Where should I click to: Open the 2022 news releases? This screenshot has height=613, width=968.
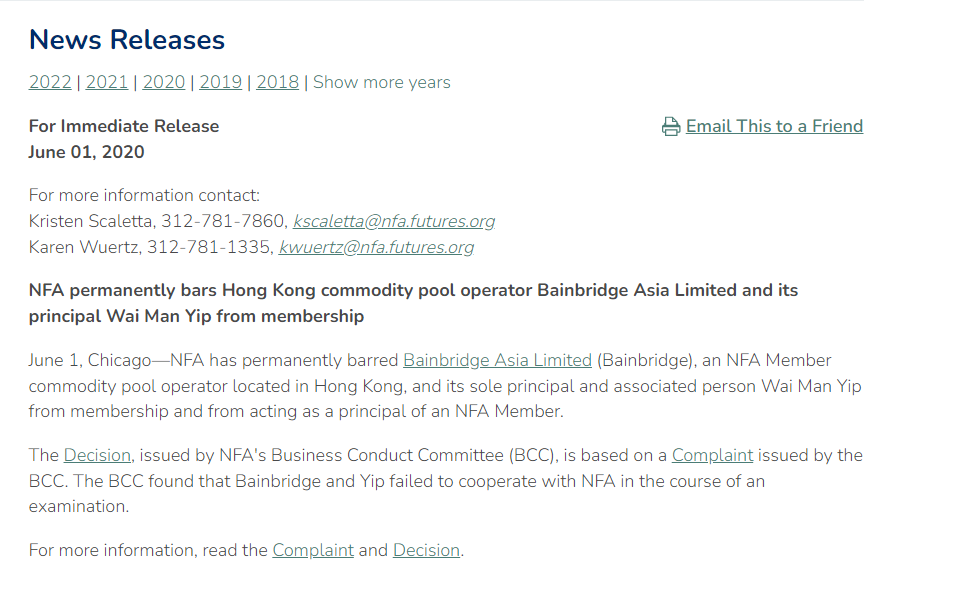(x=50, y=83)
